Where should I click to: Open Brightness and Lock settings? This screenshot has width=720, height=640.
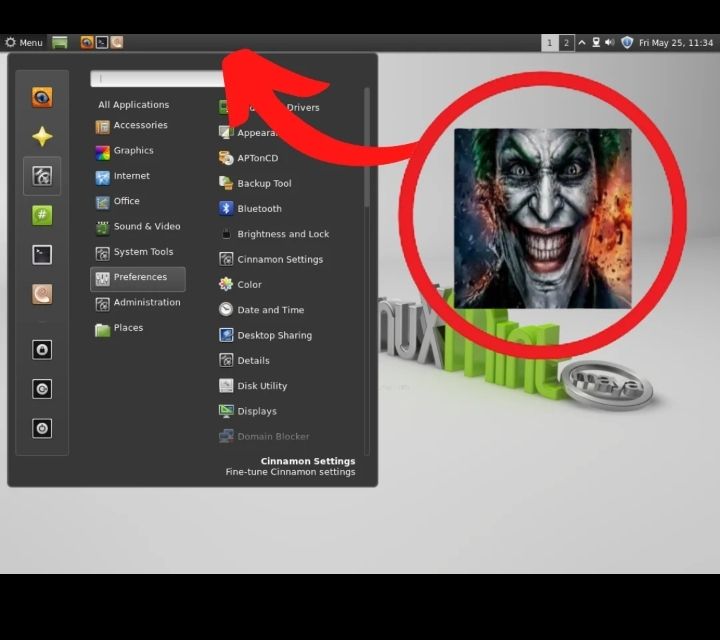point(274,234)
